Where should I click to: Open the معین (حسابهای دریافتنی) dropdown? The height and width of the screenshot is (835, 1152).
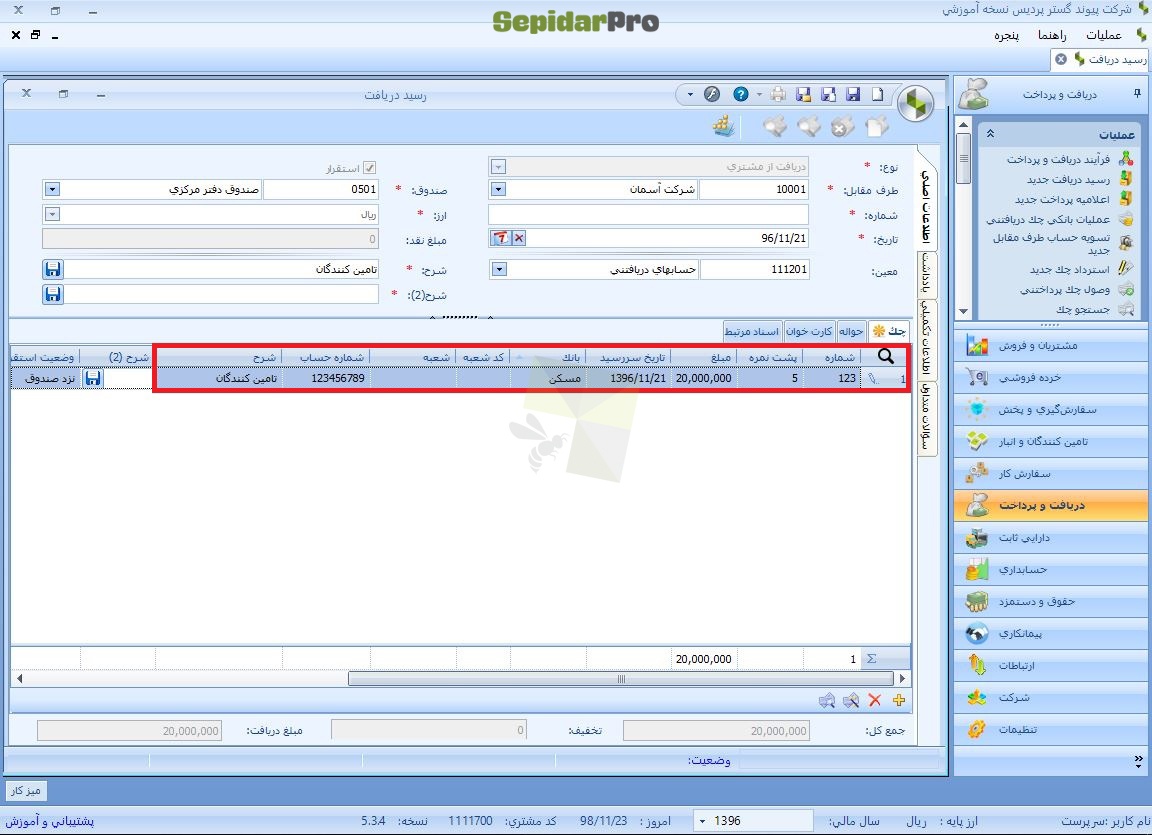tap(498, 270)
